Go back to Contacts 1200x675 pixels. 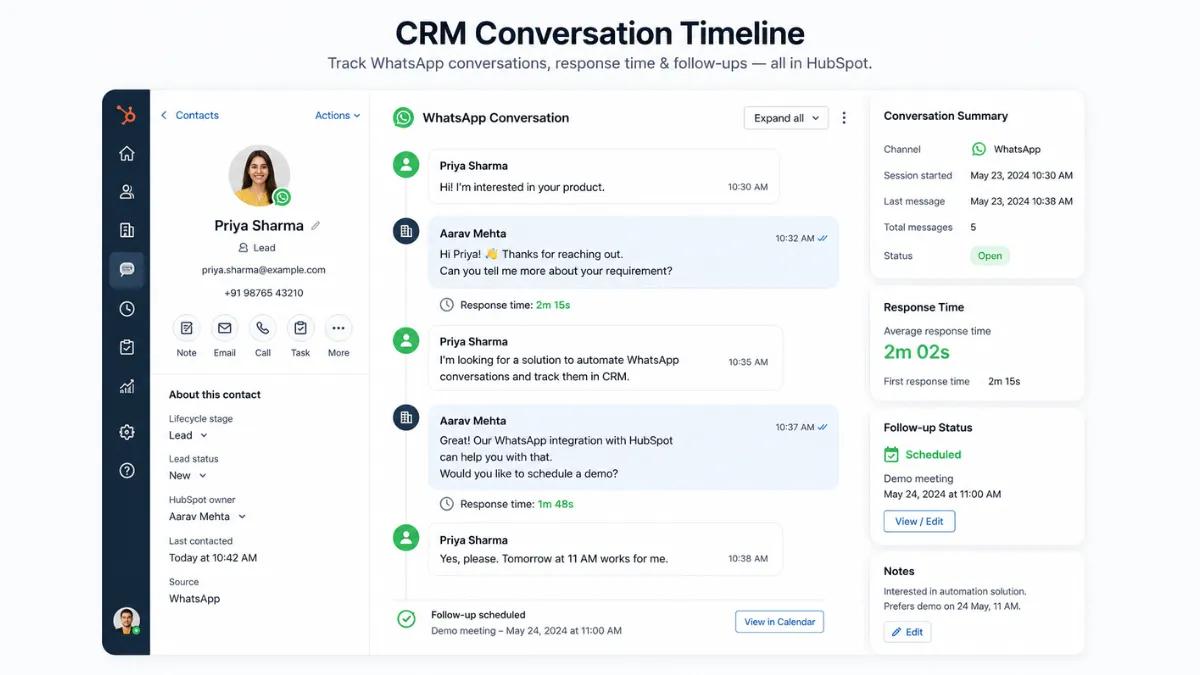pyautogui.click(x=190, y=115)
